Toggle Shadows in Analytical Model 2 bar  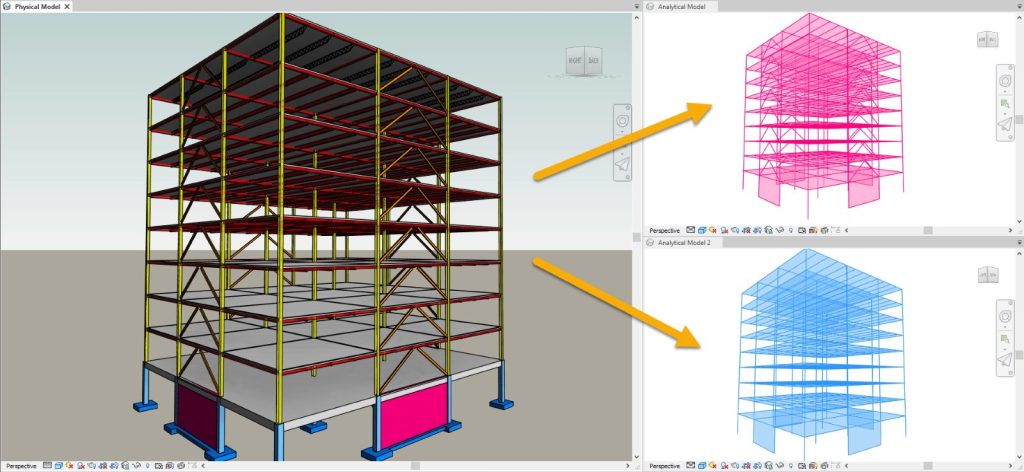[724, 465]
